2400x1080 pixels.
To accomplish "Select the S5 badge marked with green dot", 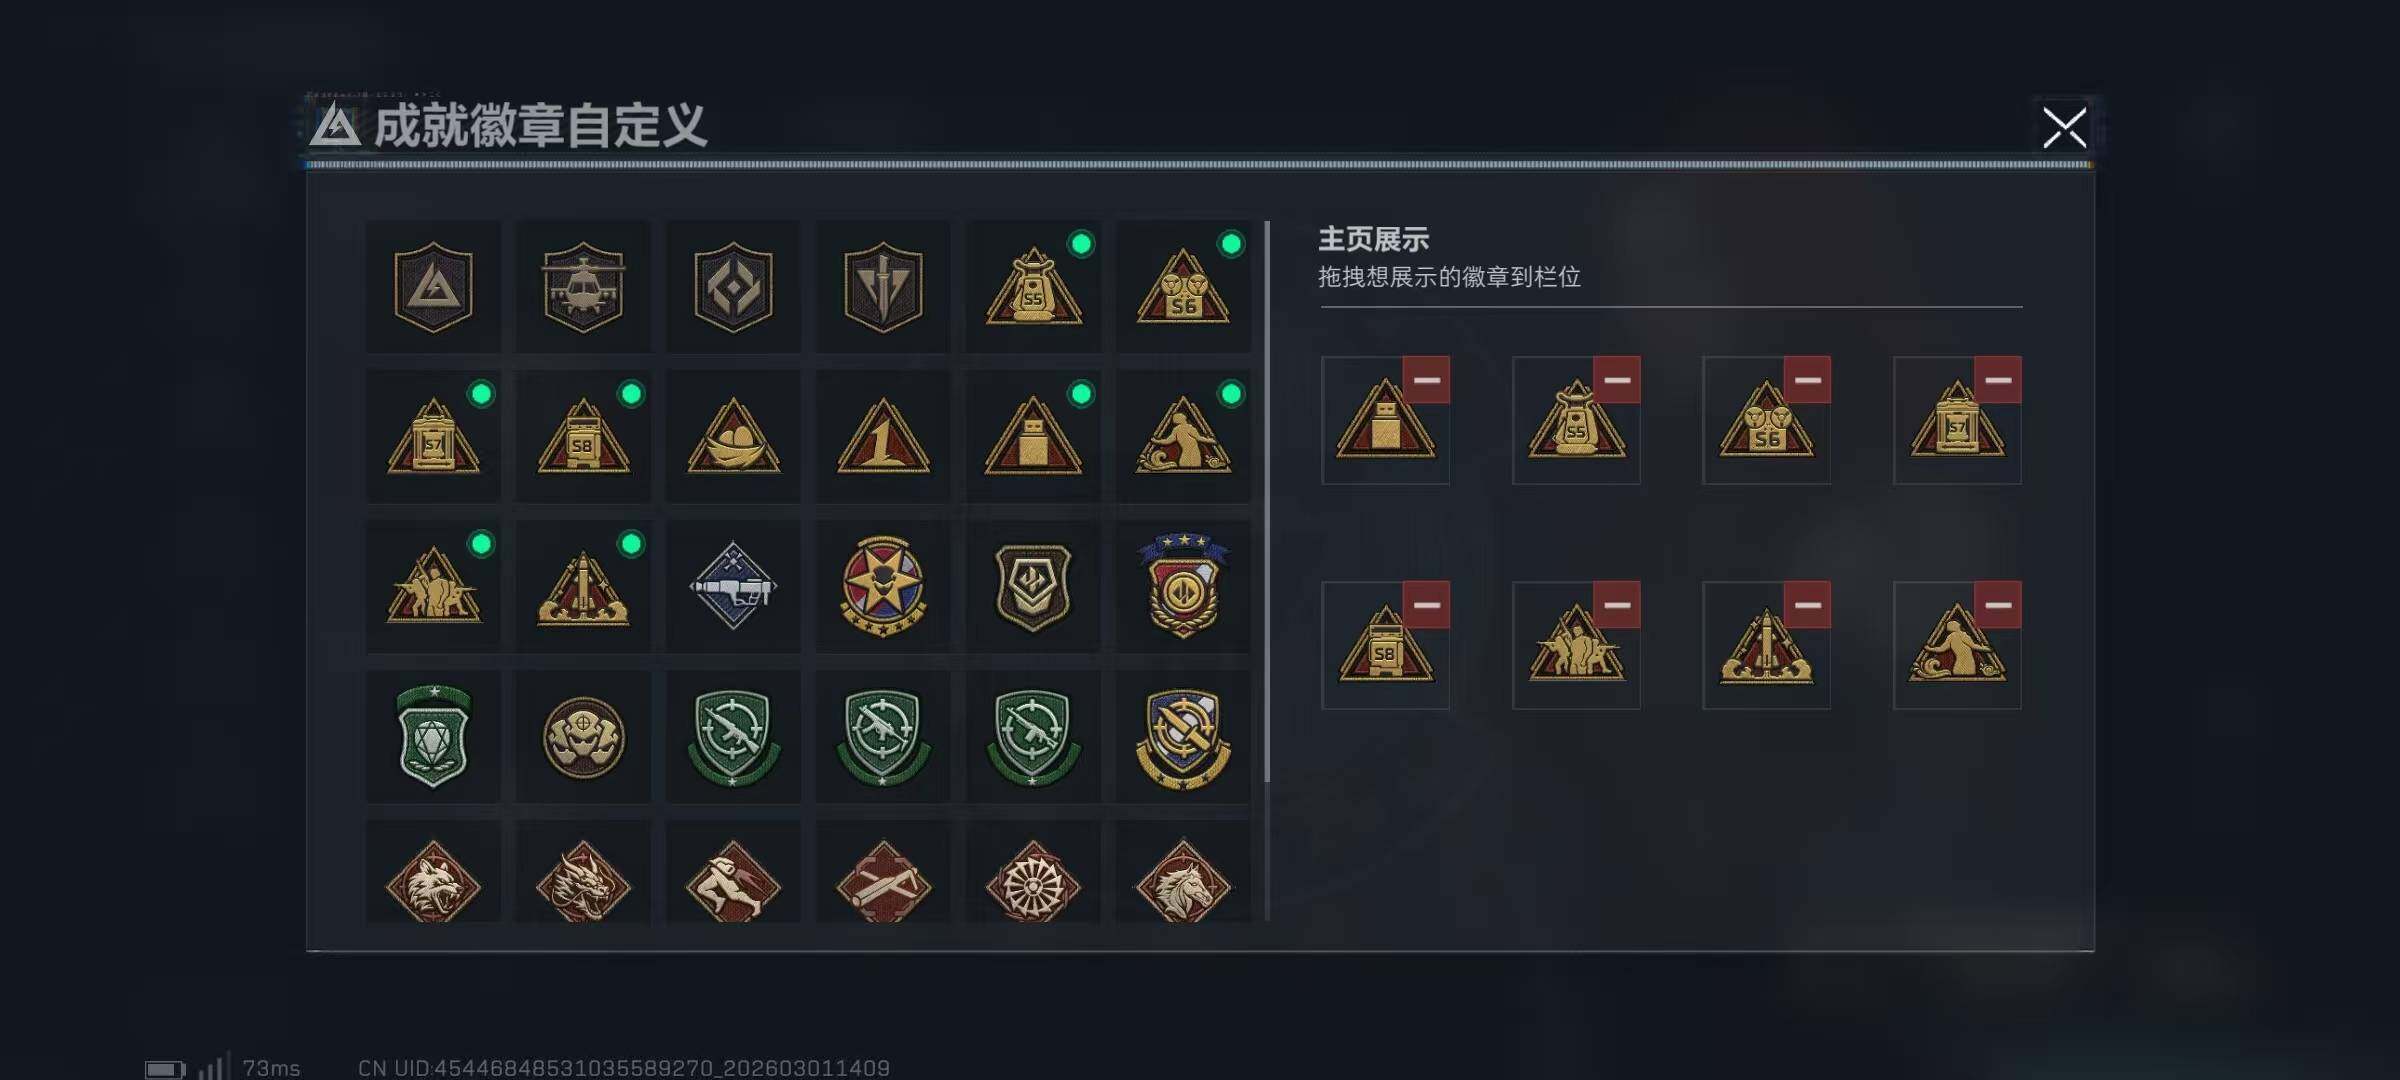I will coord(1033,287).
